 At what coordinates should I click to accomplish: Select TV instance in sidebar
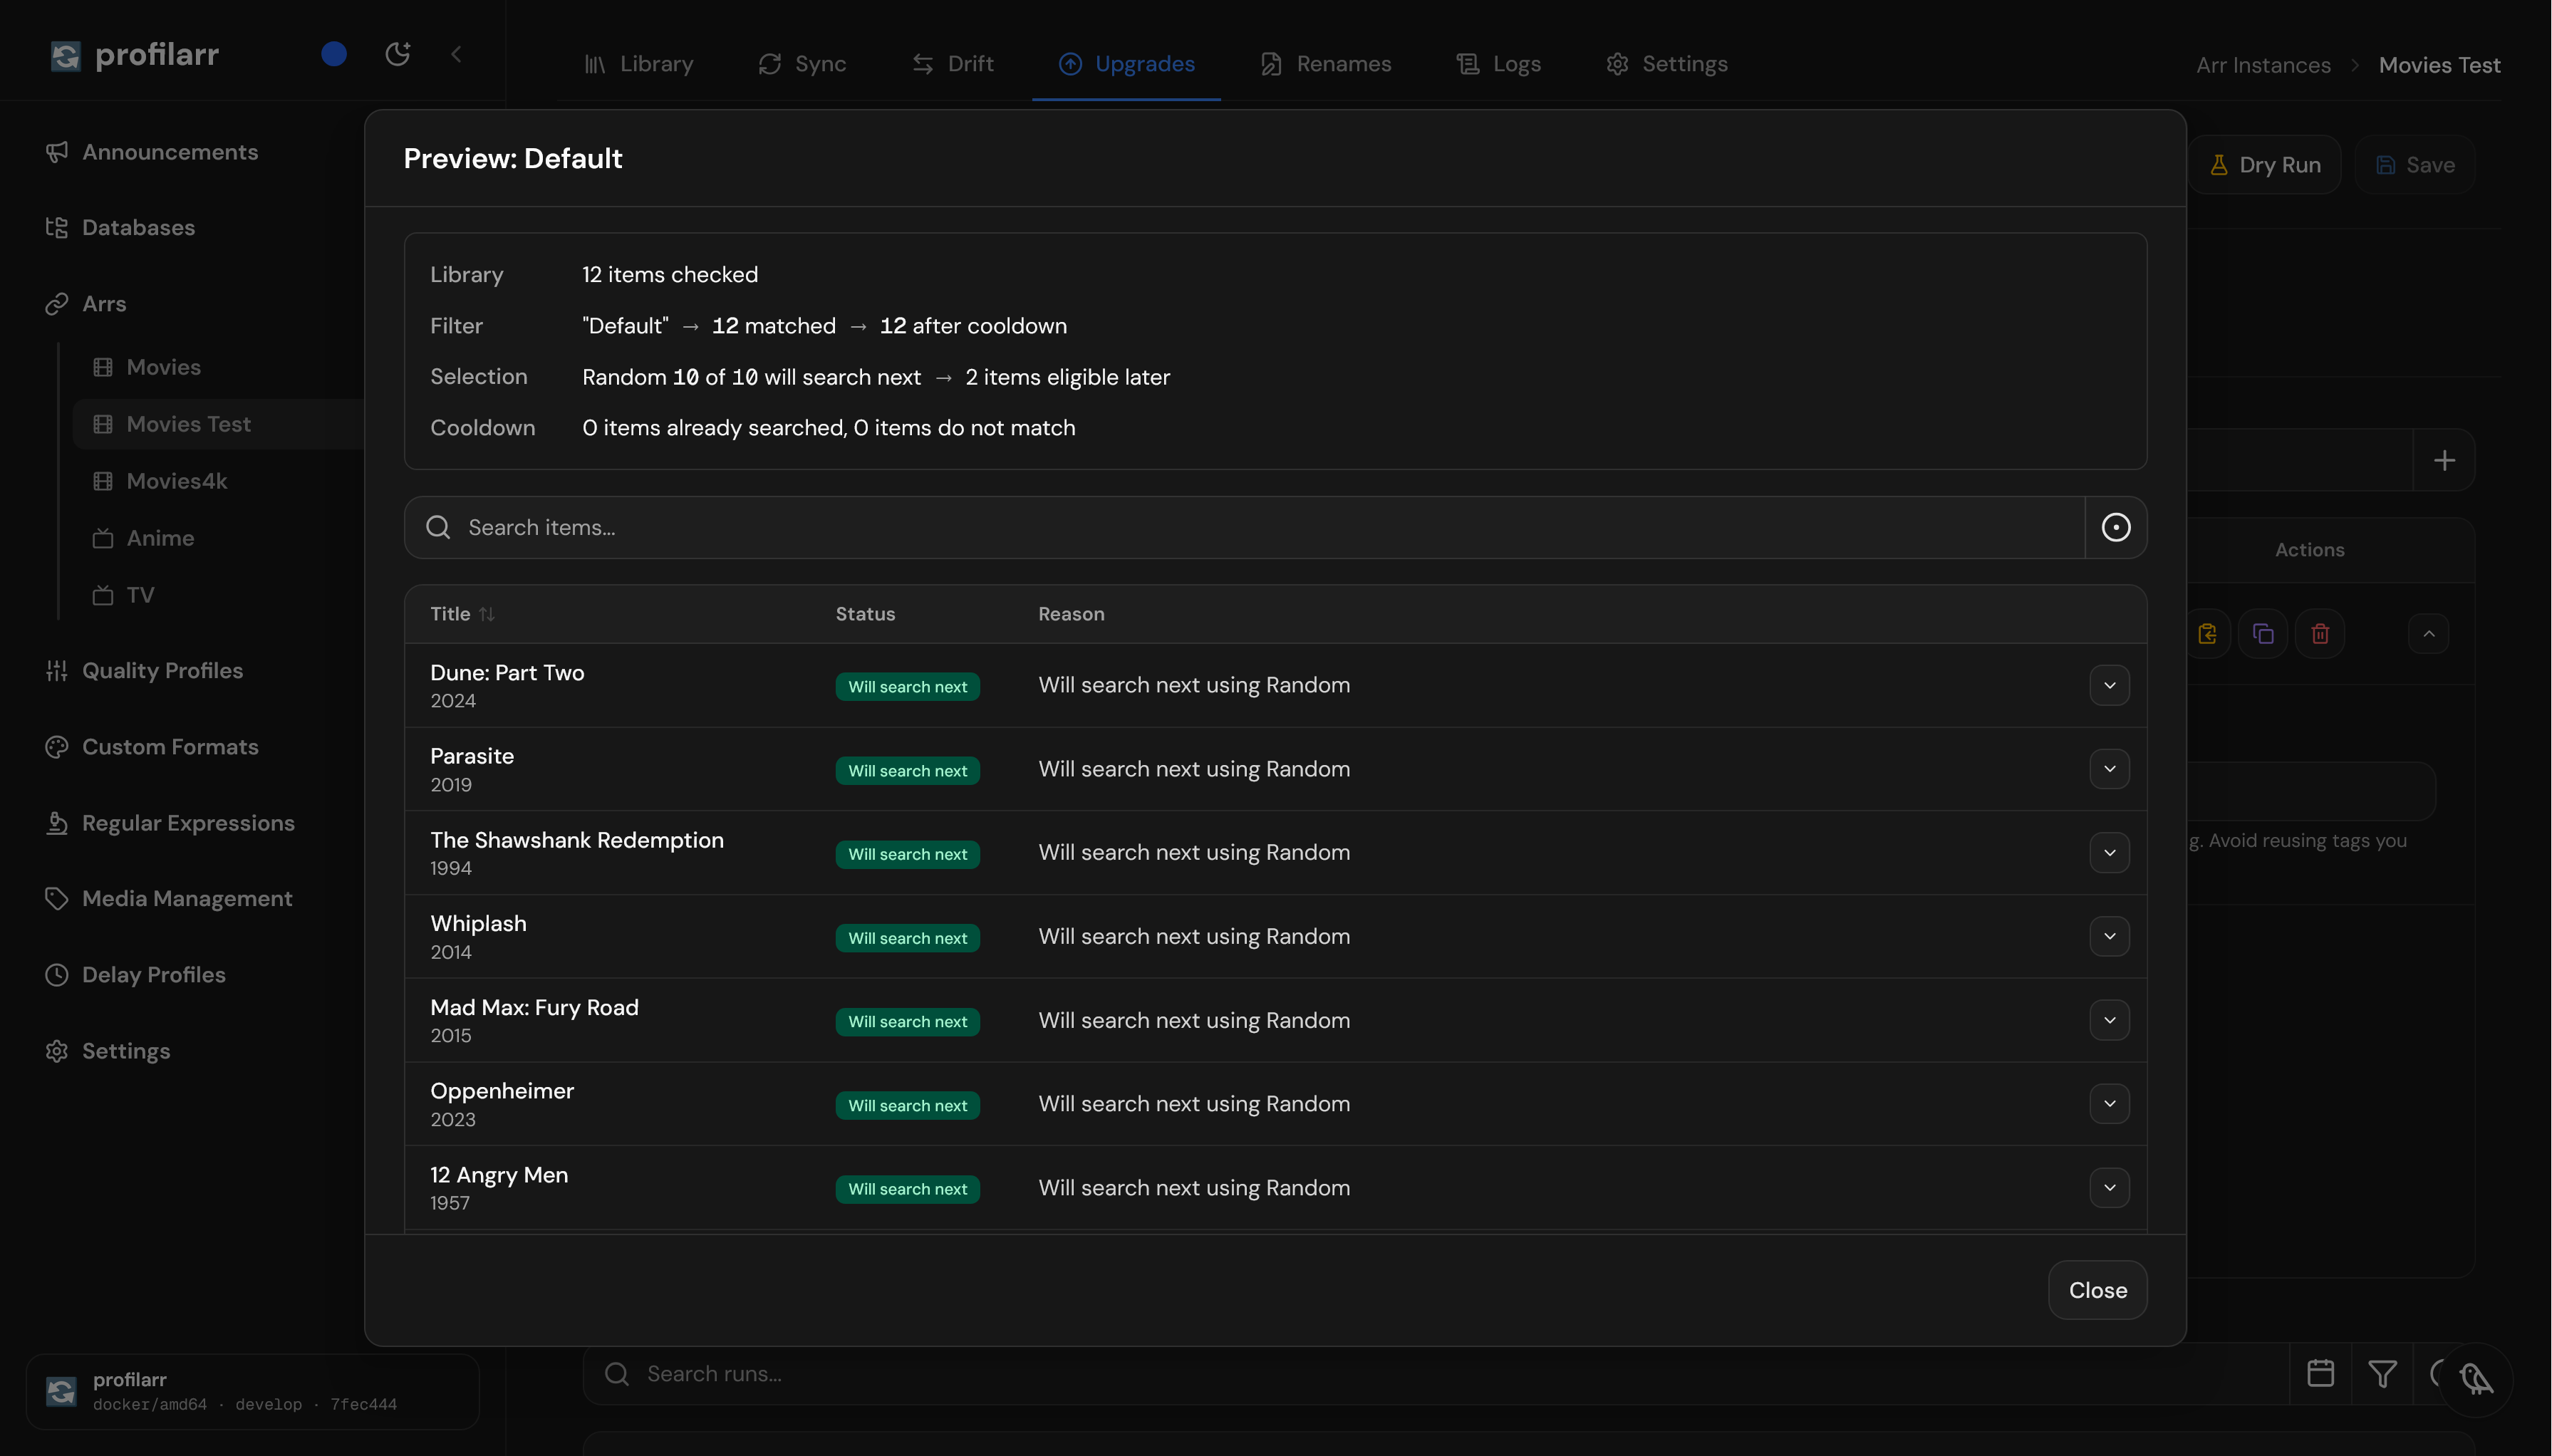click(123, 595)
